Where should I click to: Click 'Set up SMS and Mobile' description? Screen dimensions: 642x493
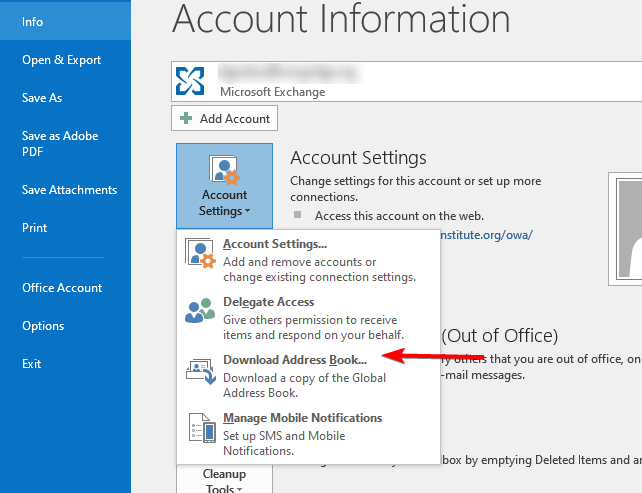coord(284,436)
